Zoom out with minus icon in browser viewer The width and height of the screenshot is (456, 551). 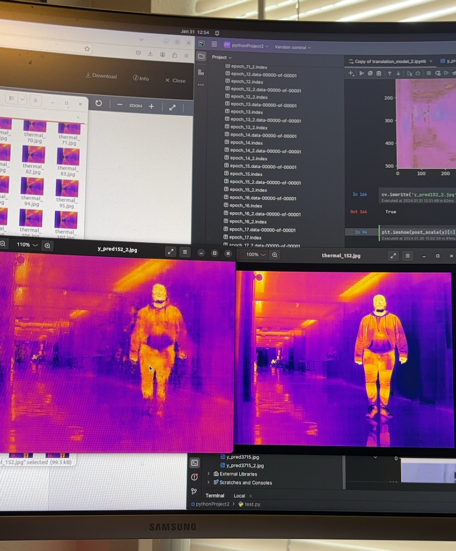(120, 105)
